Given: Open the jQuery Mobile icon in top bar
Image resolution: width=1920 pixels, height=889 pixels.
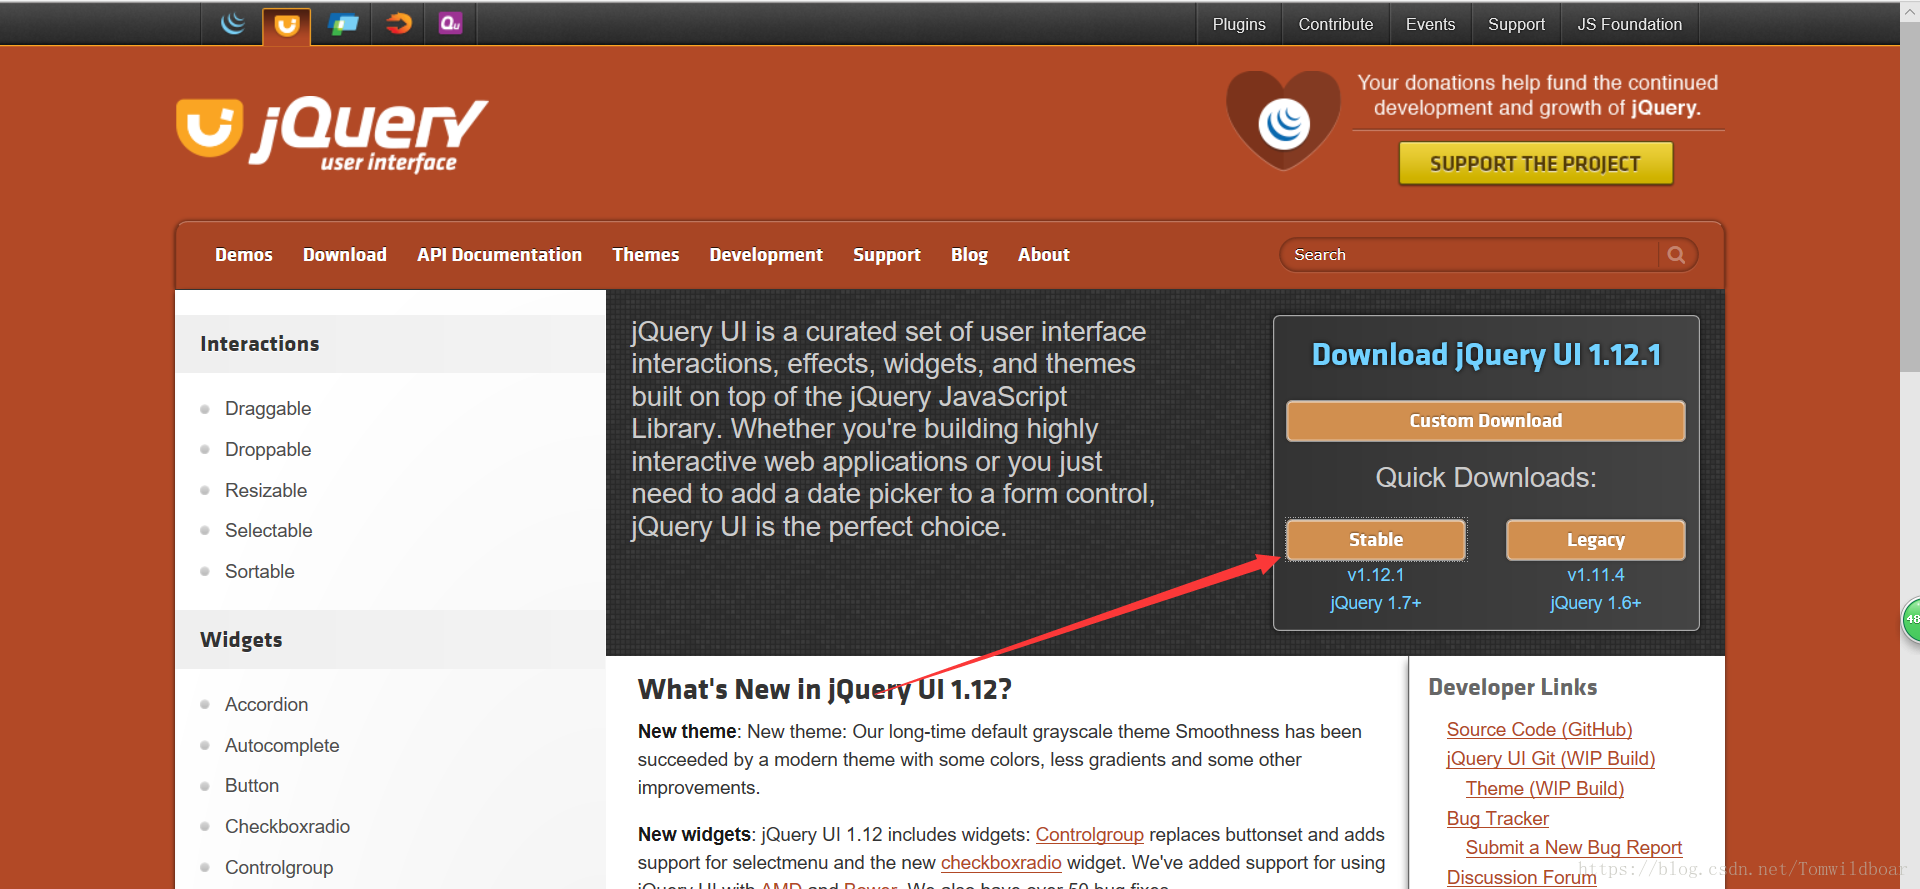Looking at the screenshot, I should pos(343,24).
